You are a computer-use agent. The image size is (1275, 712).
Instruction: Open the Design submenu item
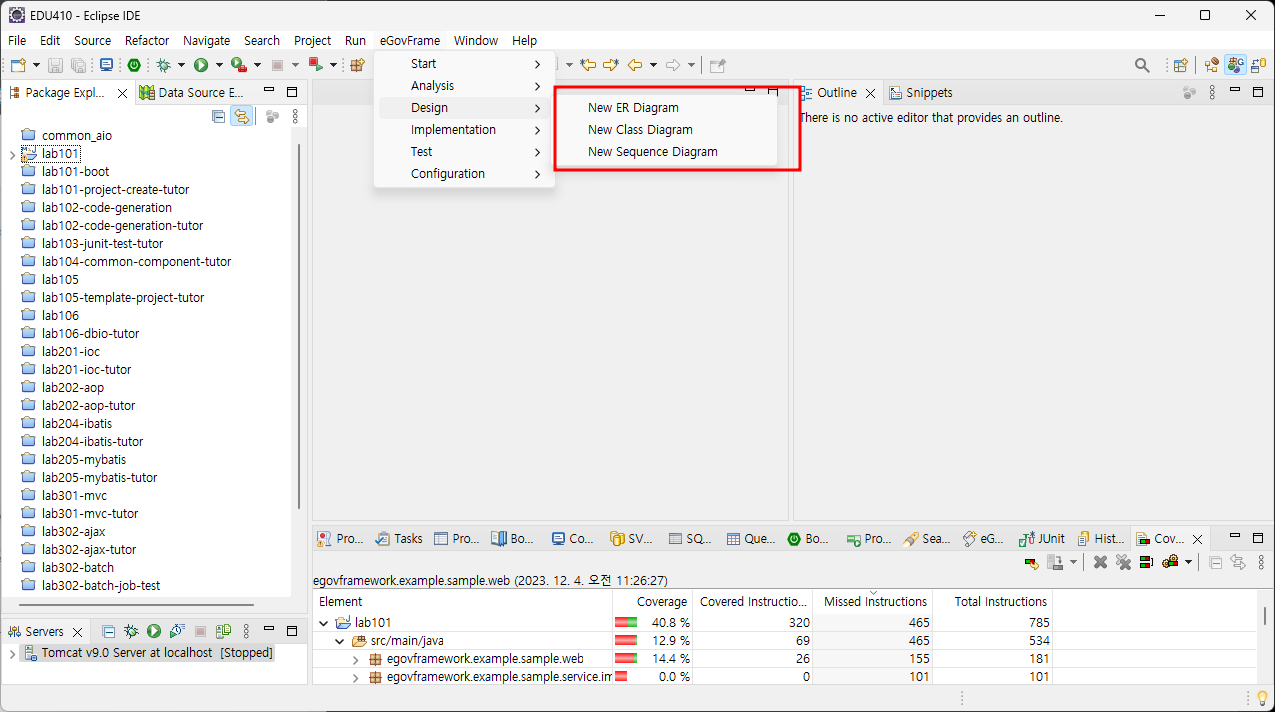click(464, 108)
